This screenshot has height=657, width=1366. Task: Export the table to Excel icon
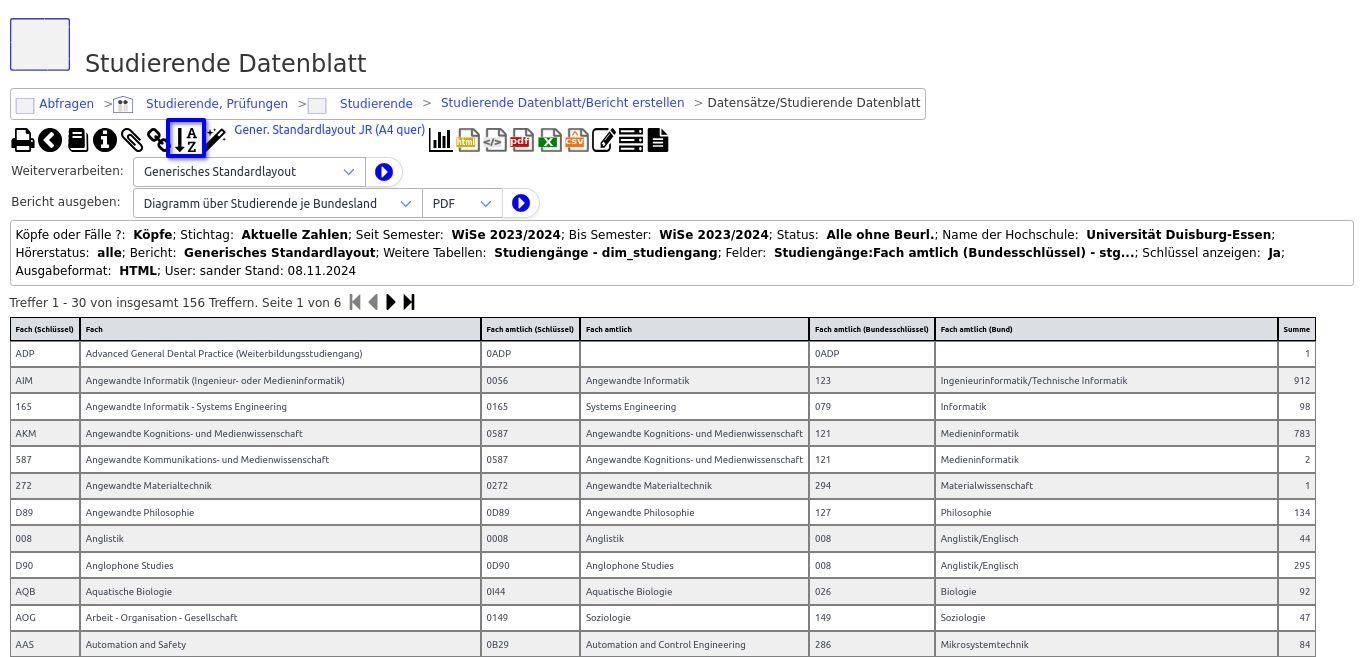click(548, 141)
